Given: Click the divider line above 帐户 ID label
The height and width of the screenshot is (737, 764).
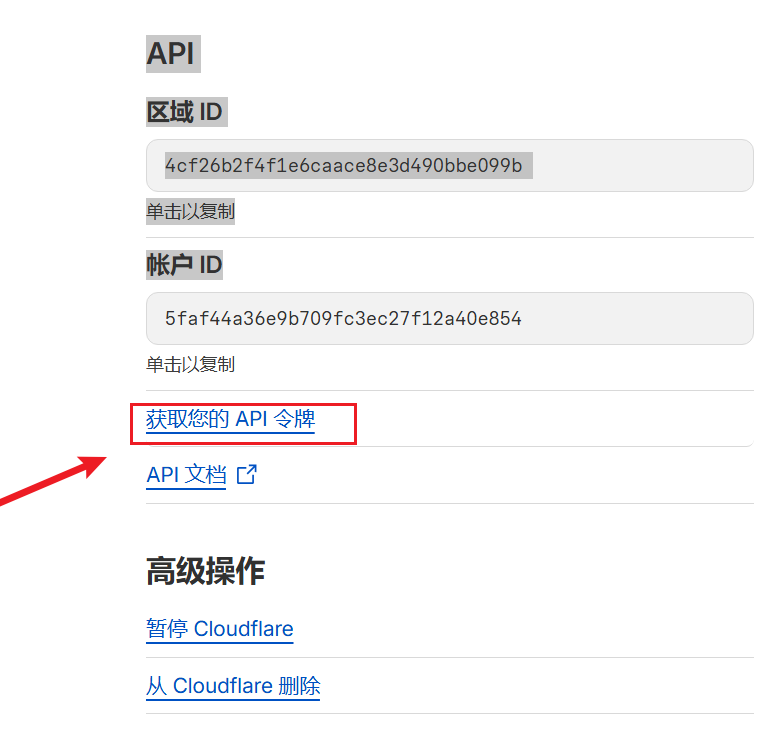Looking at the screenshot, I should tap(449, 237).
